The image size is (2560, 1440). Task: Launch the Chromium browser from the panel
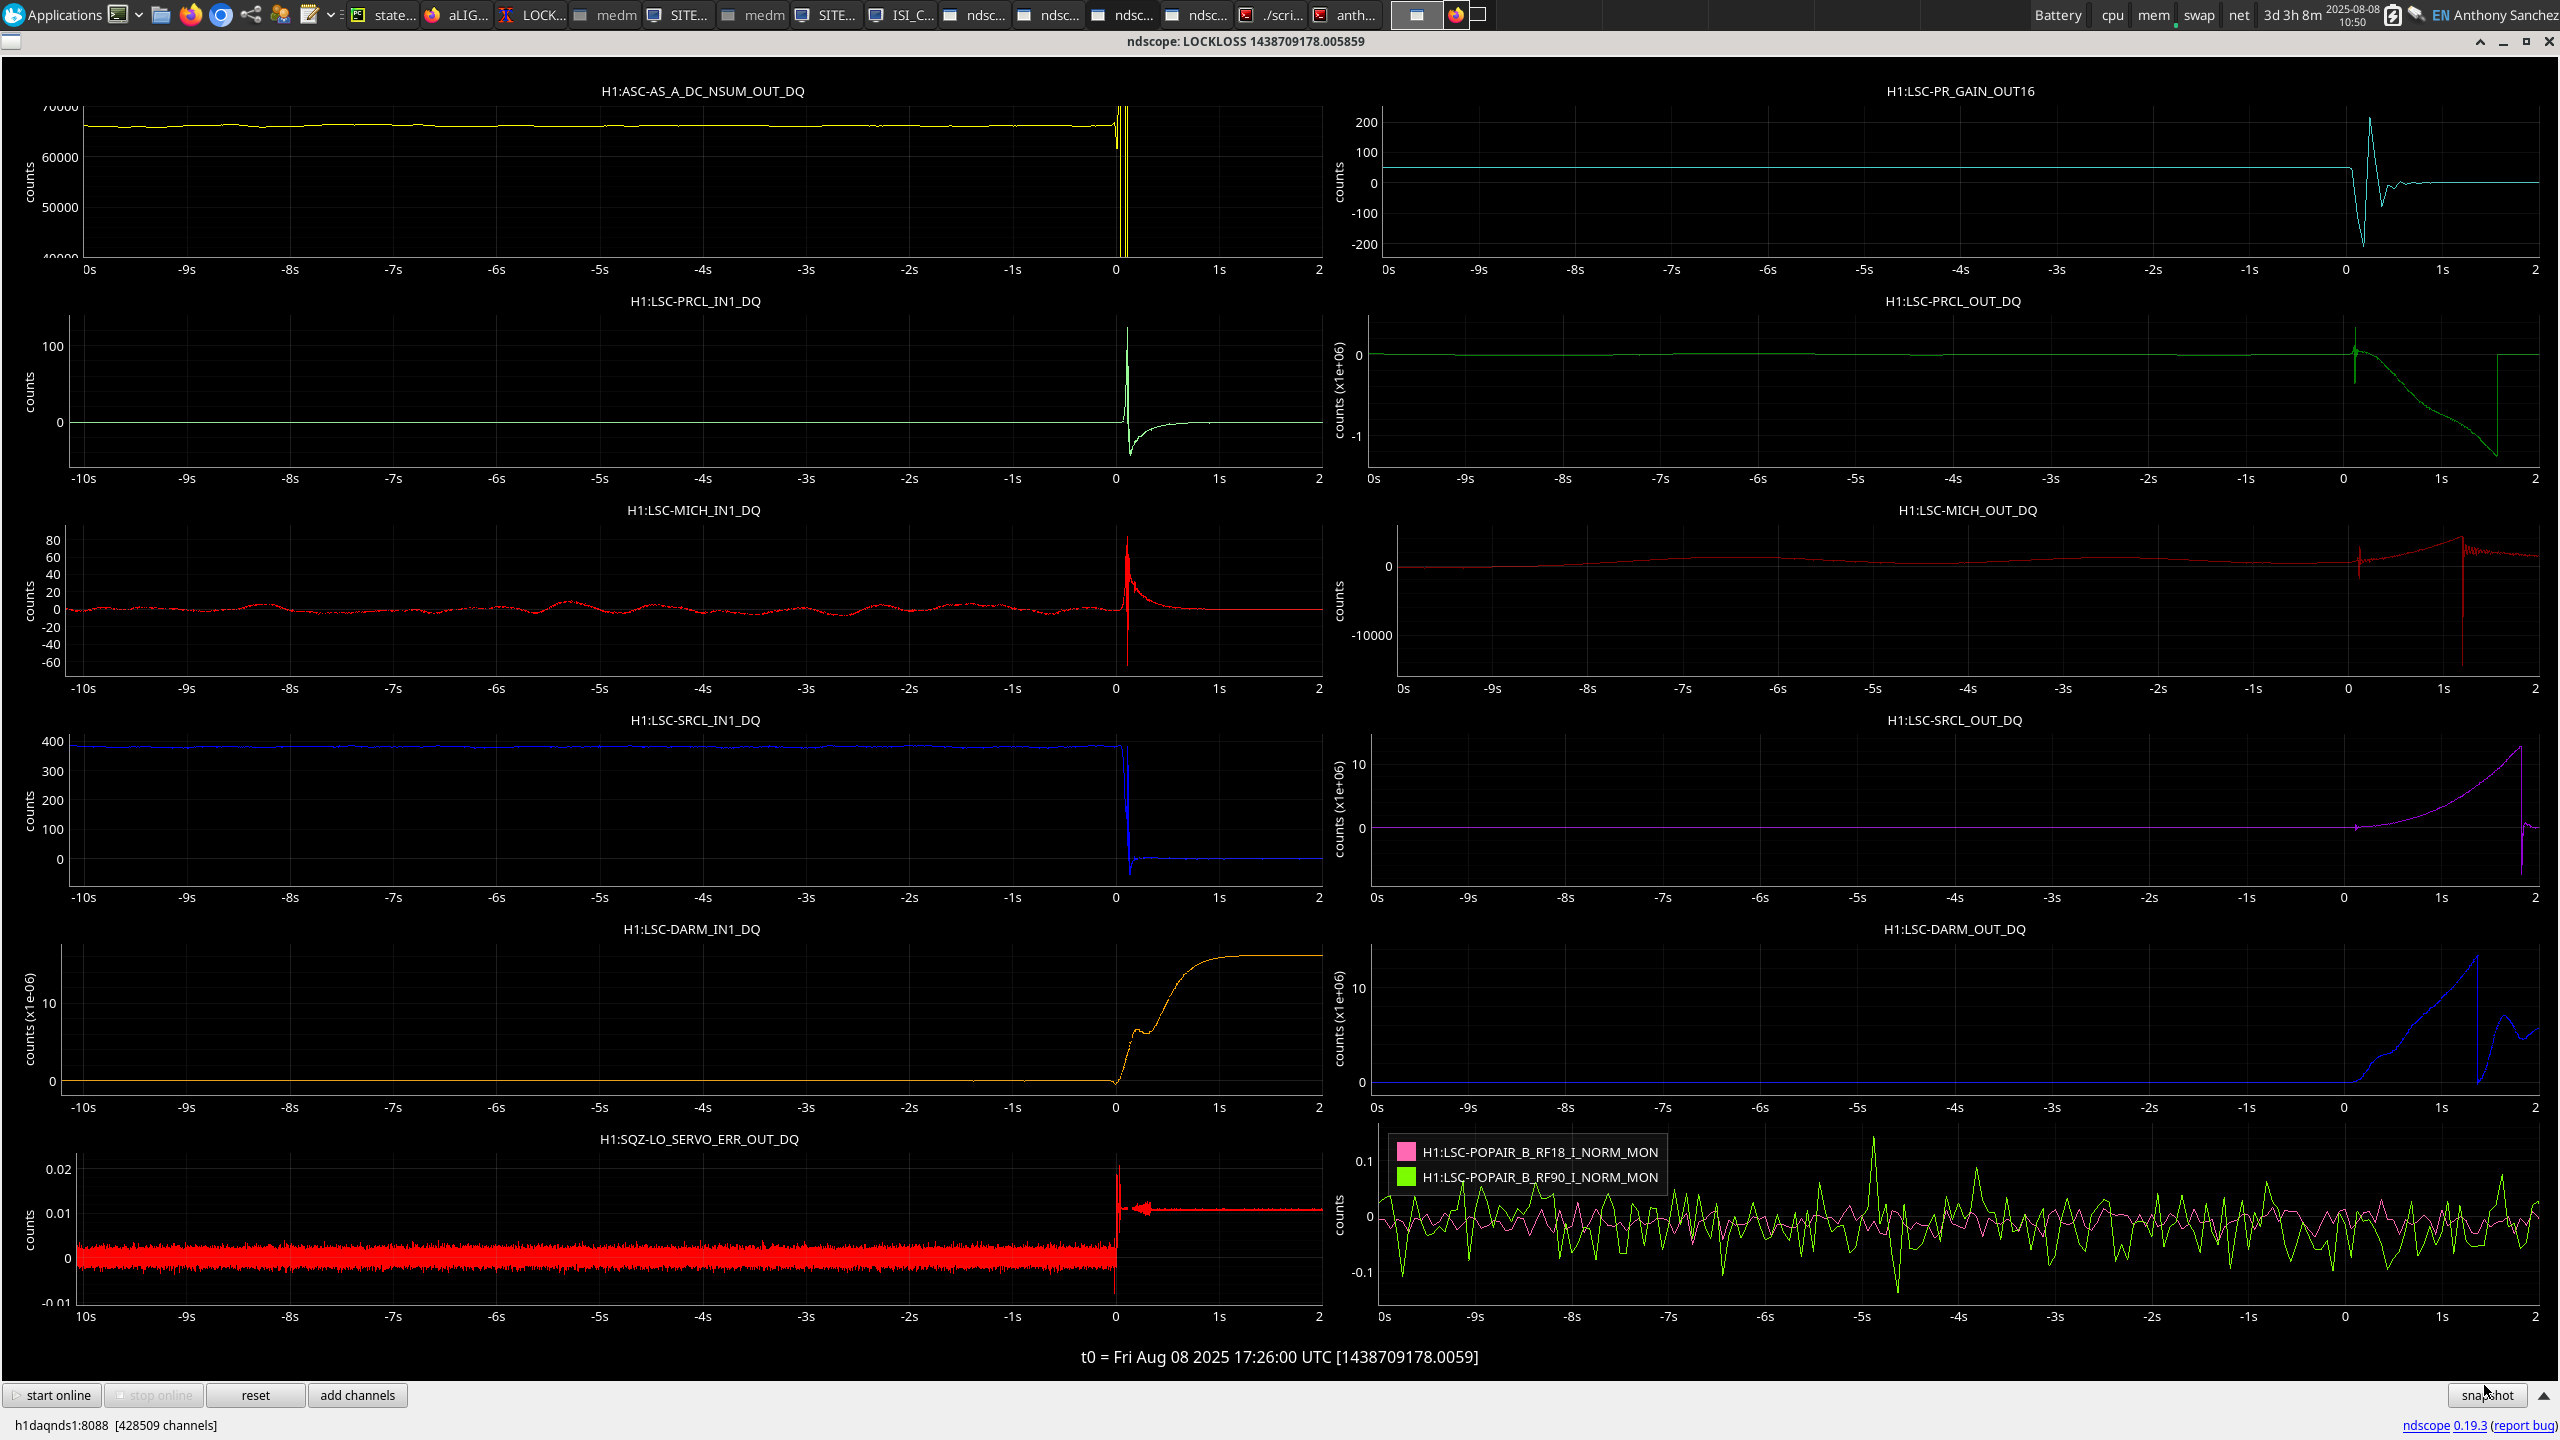221,15
